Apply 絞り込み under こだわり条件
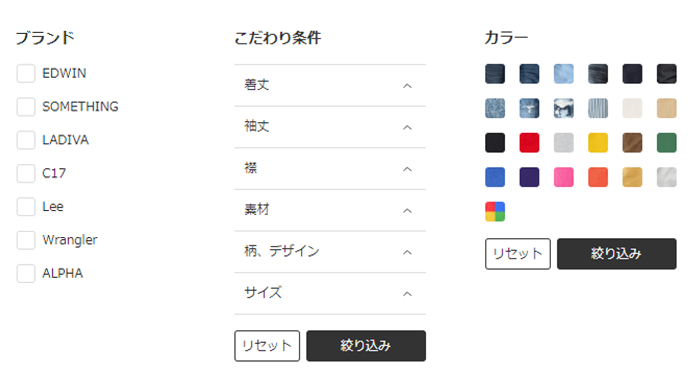This screenshot has width=700, height=380. pyautogui.click(x=366, y=346)
